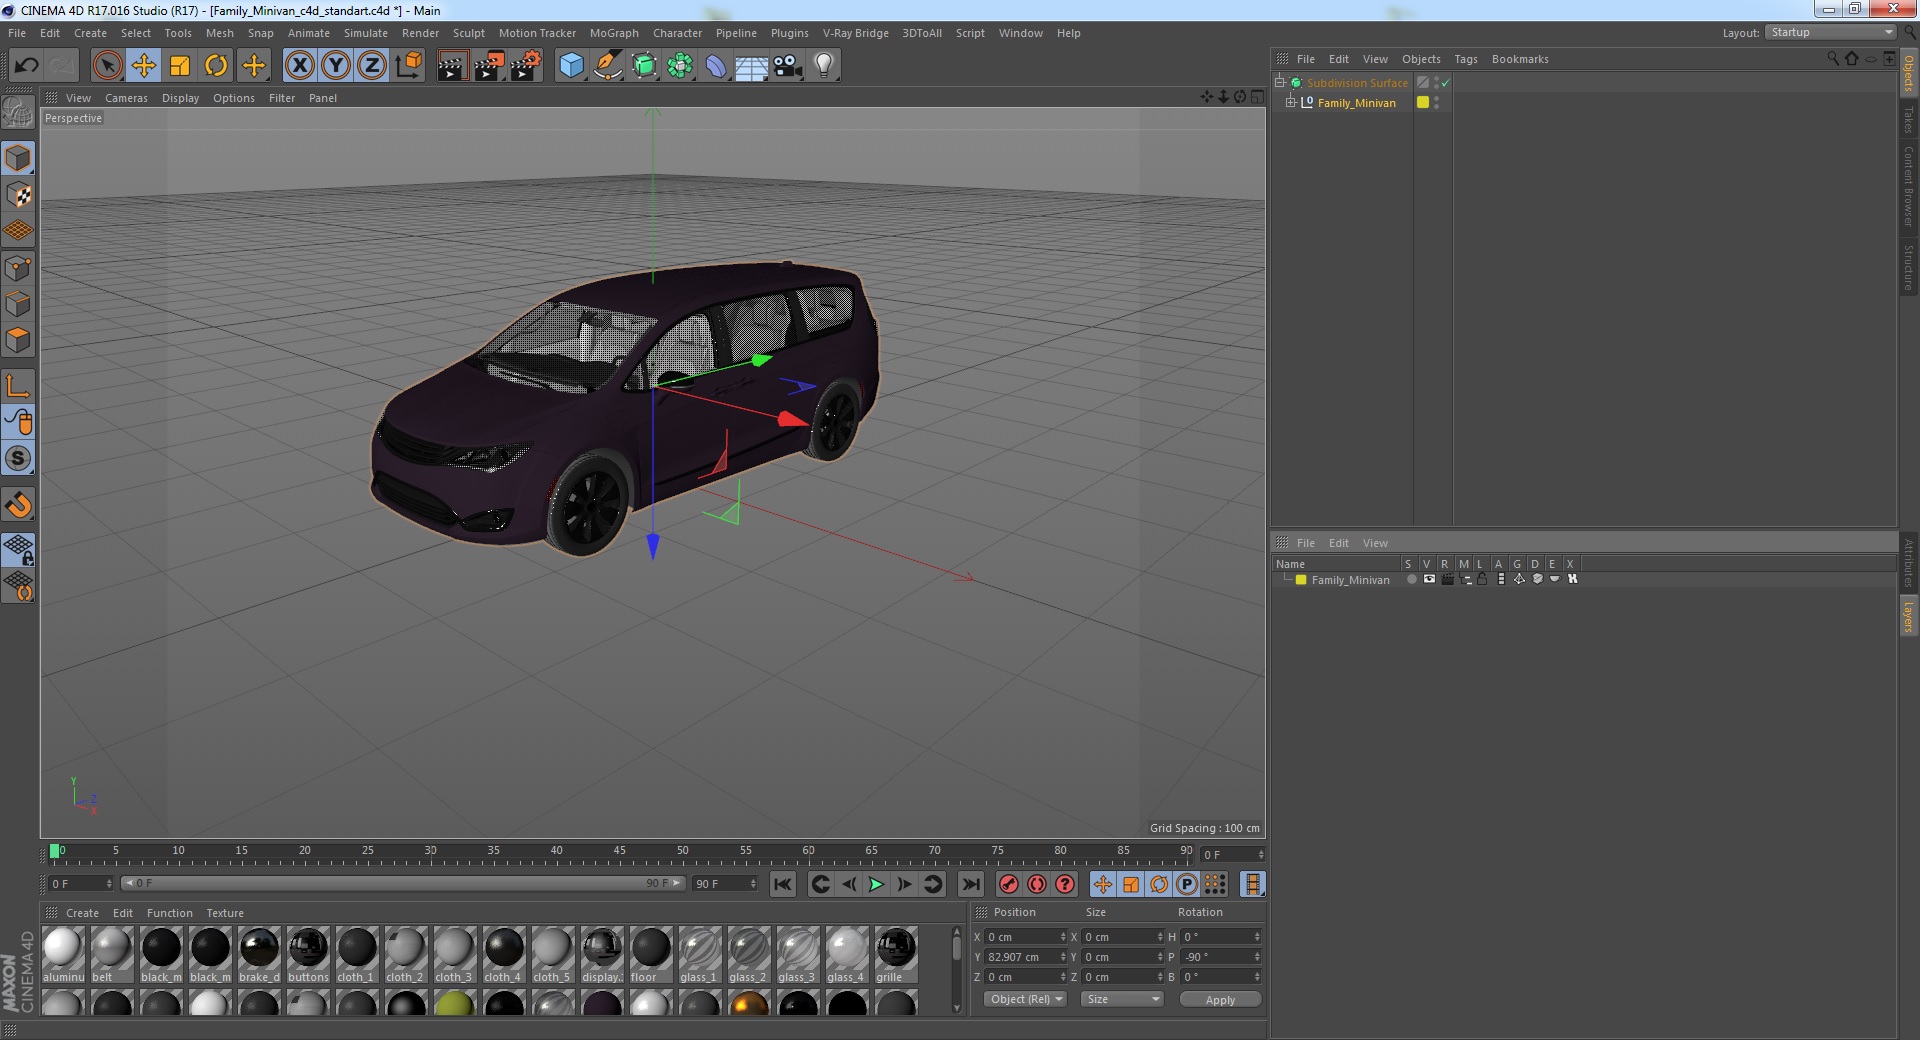This screenshot has width=1920, height=1040.
Task: Click the Undo arrow icon
Action: tap(26, 66)
